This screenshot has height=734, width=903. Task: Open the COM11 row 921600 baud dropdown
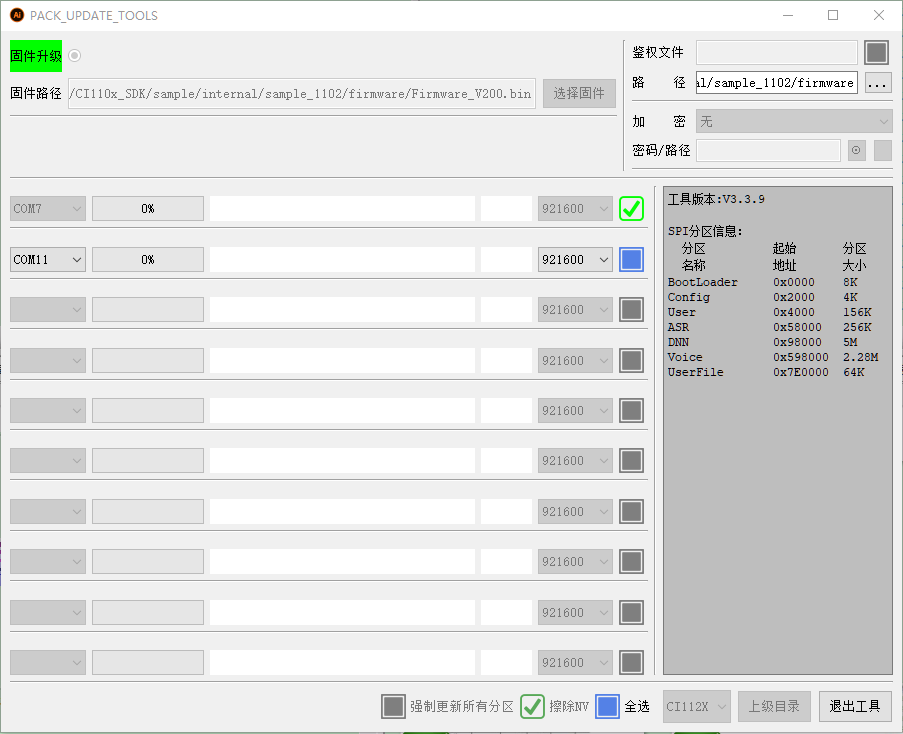[575, 260]
